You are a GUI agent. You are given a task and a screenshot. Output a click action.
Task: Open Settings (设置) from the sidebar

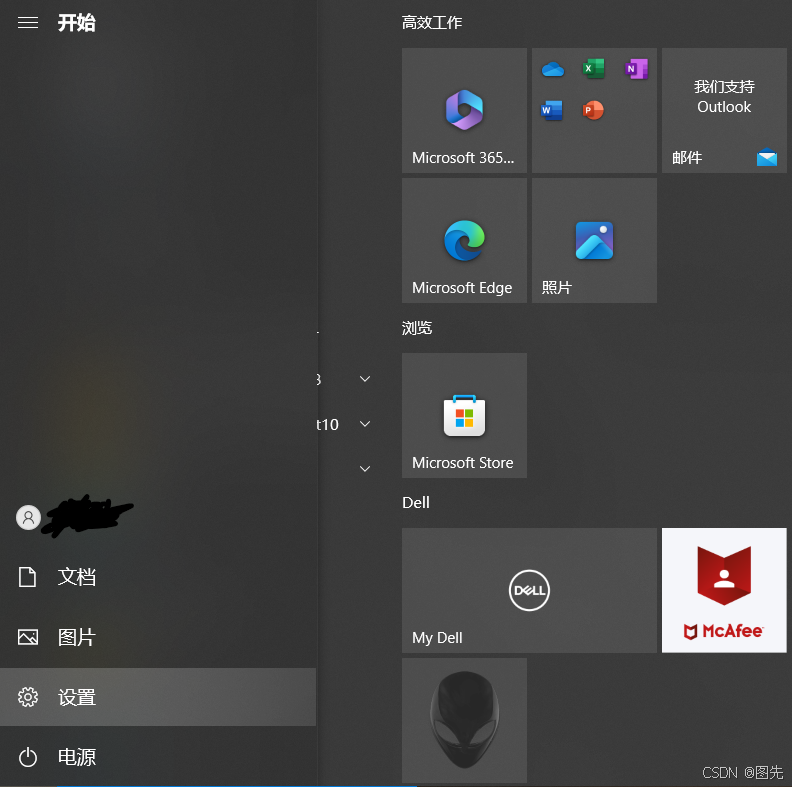158,697
